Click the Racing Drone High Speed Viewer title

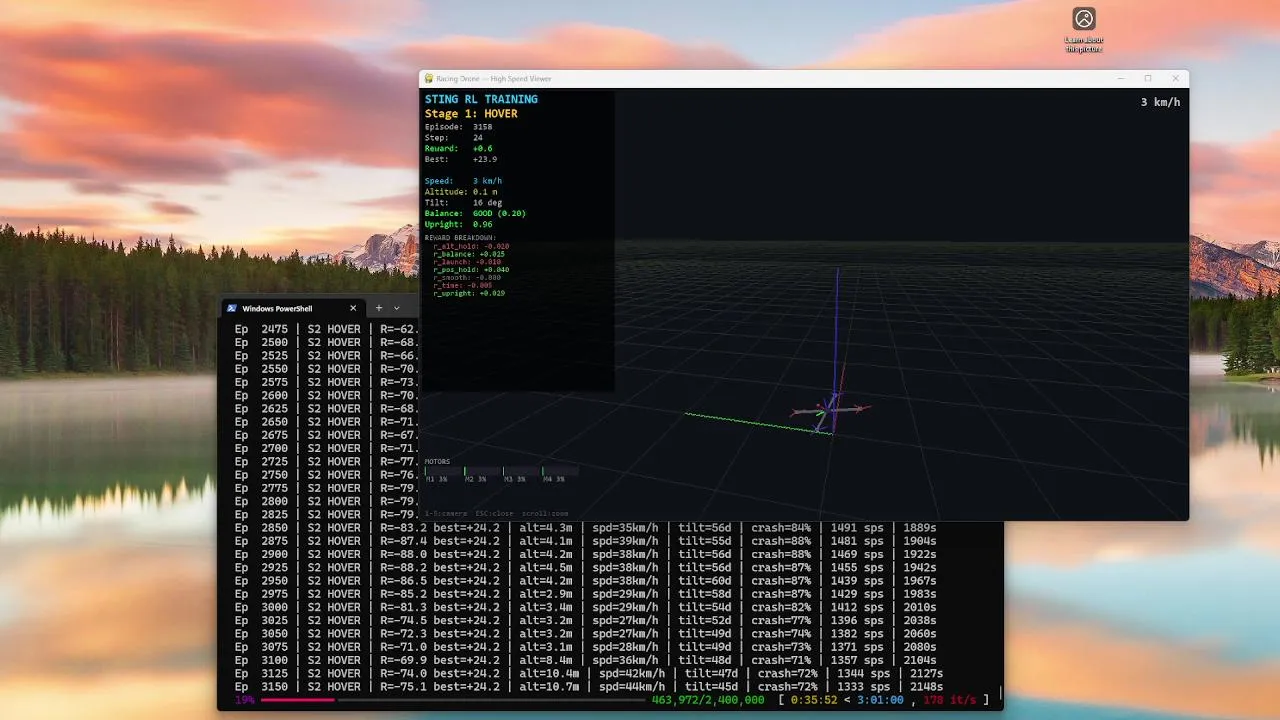click(494, 79)
